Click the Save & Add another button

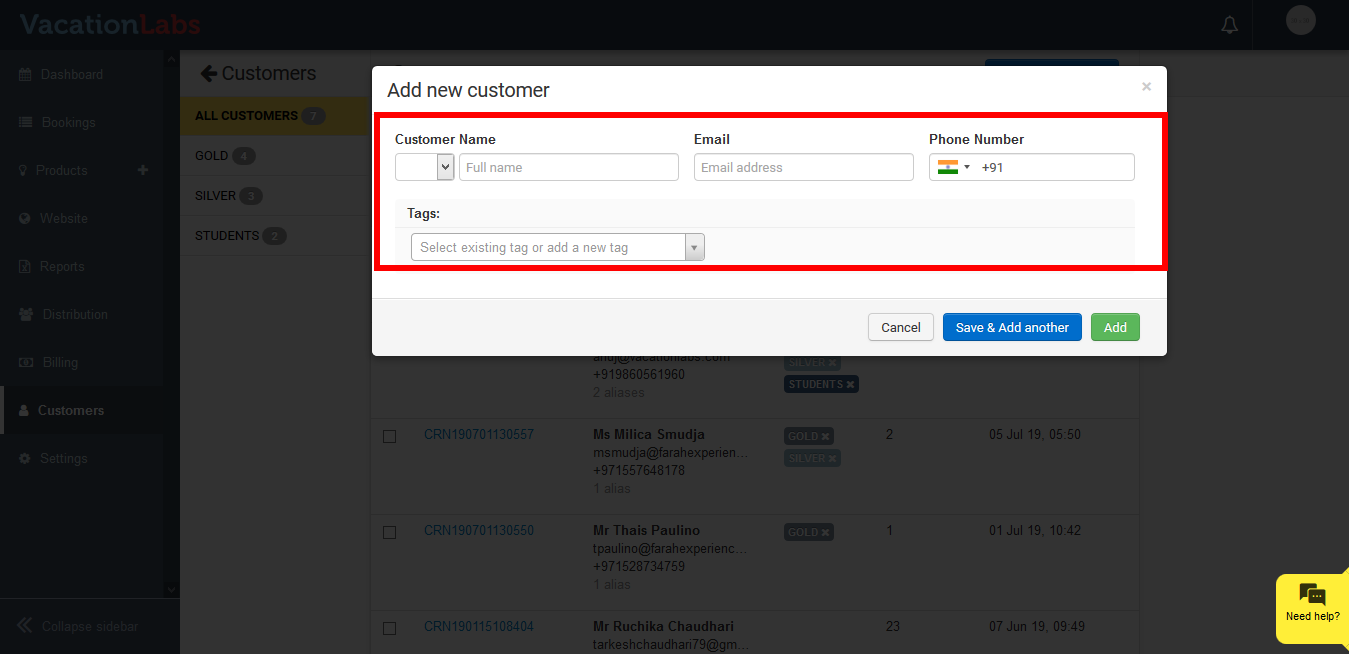point(1012,327)
